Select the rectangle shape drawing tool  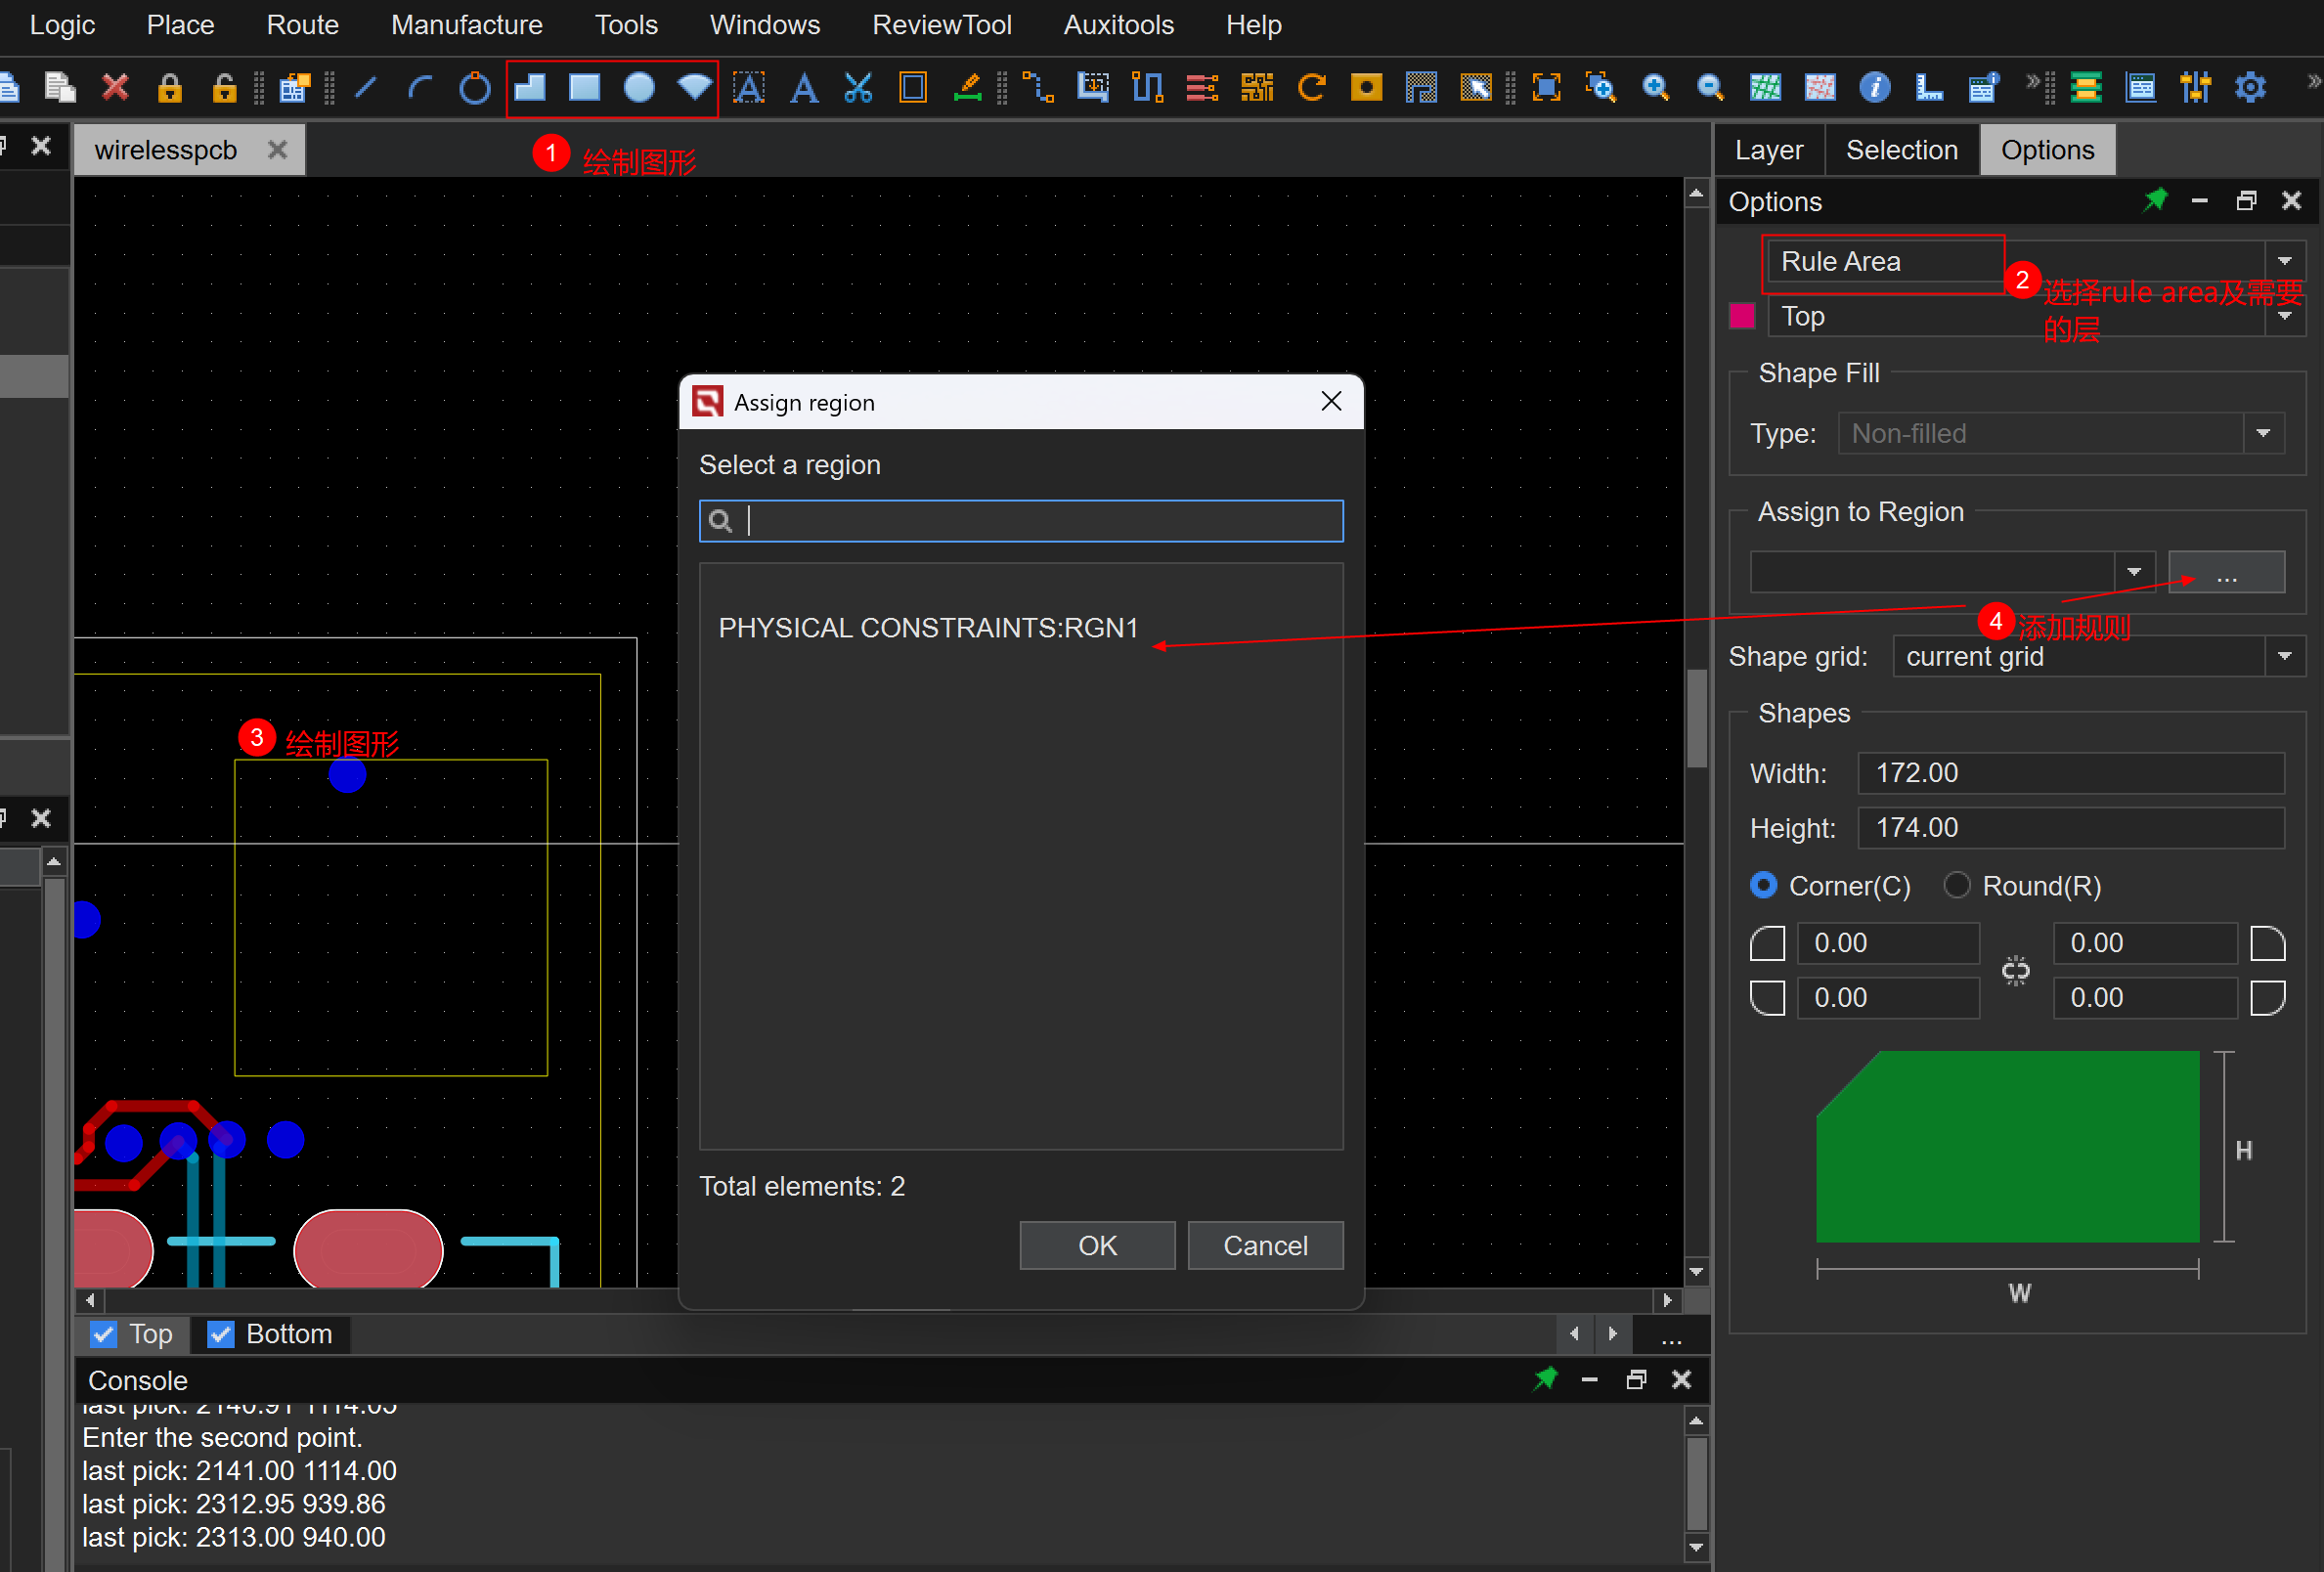point(584,88)
